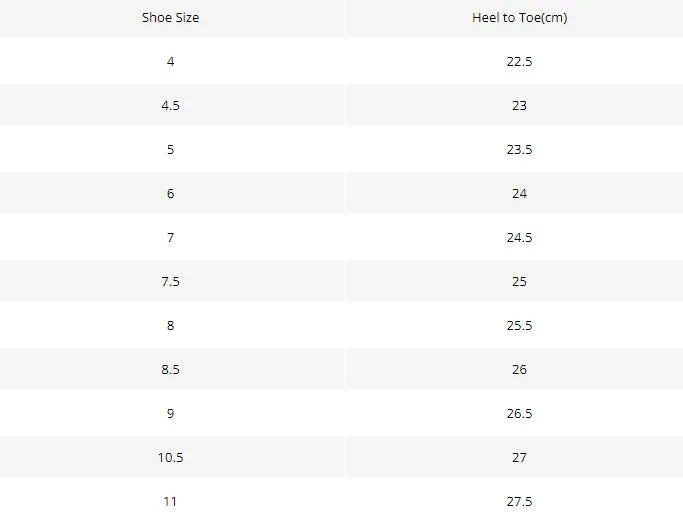Image resolution: width=683 pixels, height=519 pixels.
Task: Click the 27.5 cm measurement value
Action: (519, 502)
